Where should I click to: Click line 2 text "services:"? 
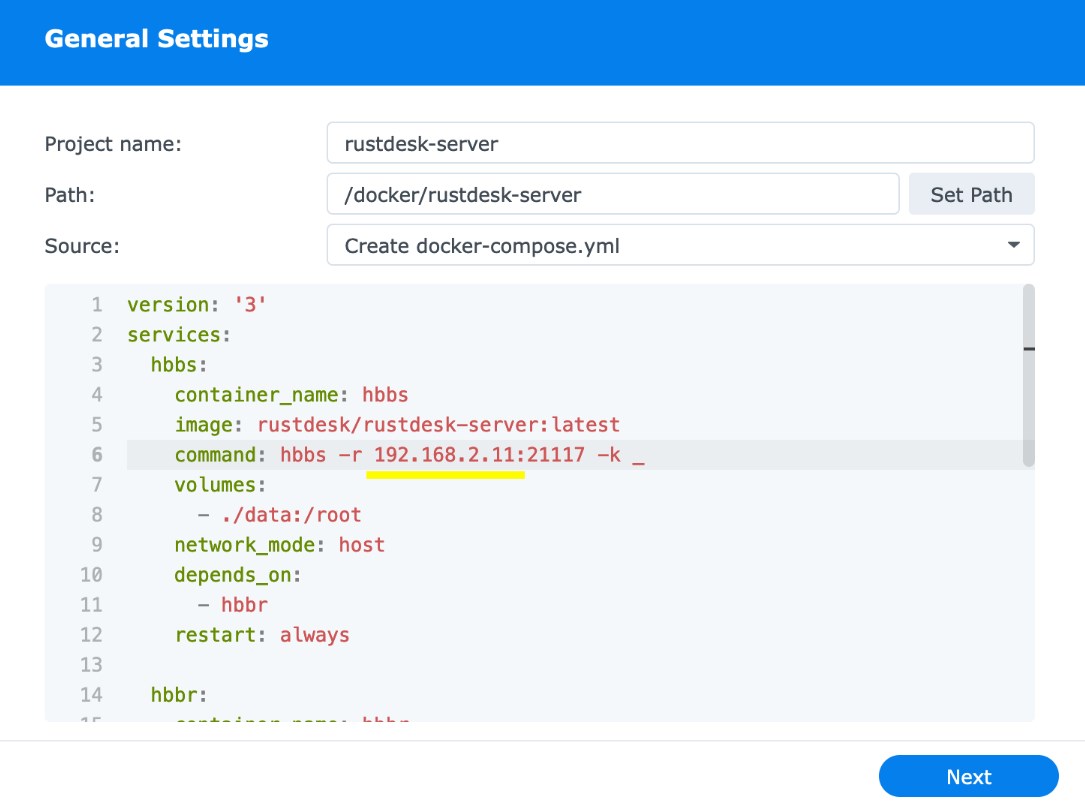tap(179, 335)
